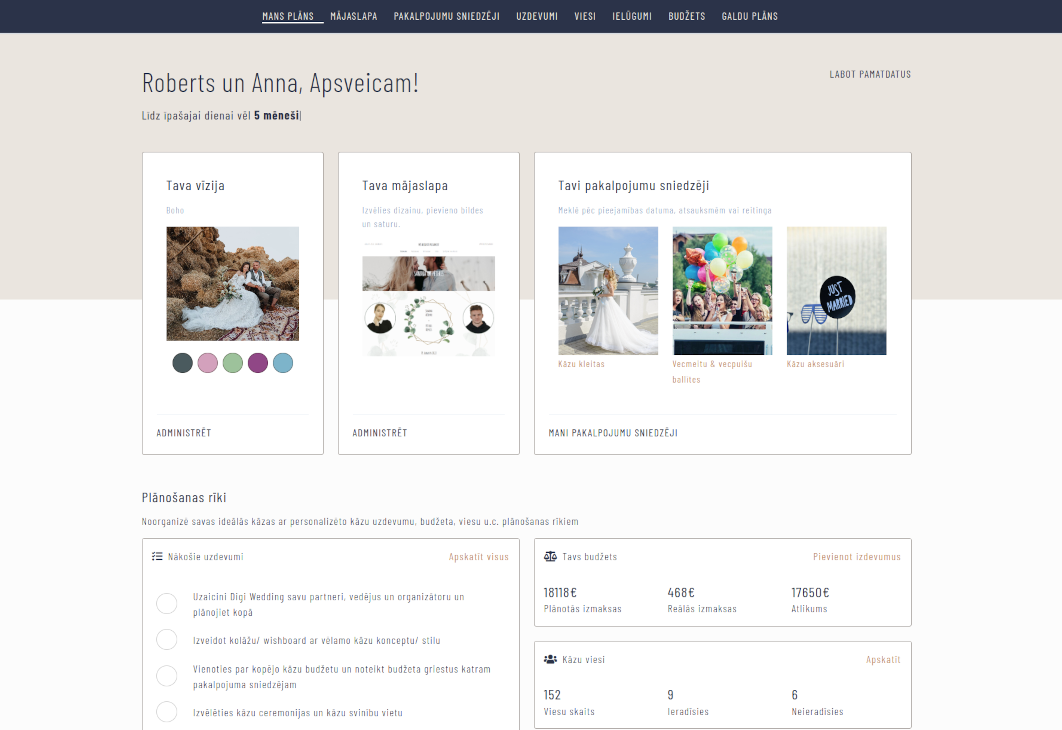Pick the light blue color swatch
Image resolution: width=1062 pixels, height=730 pixels.
[283, 363]
